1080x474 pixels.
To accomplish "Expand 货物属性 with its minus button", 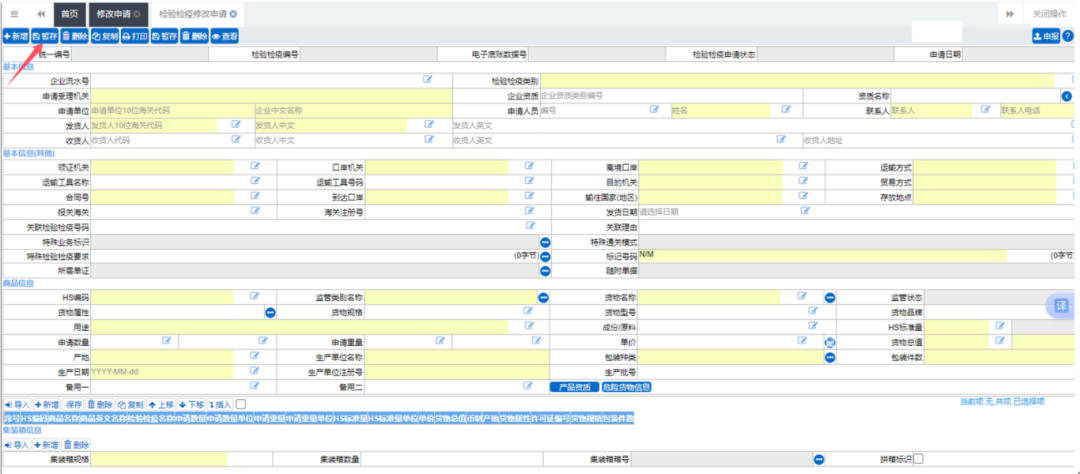I will tap(271, 313).
